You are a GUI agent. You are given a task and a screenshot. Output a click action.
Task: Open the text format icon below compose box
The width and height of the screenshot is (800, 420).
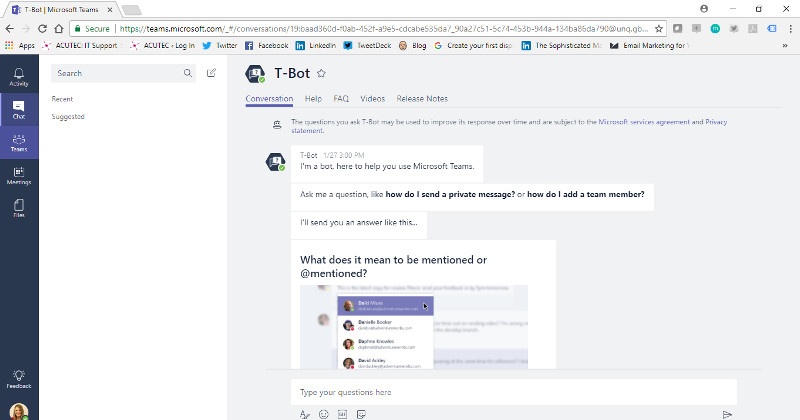click(305, 414)
